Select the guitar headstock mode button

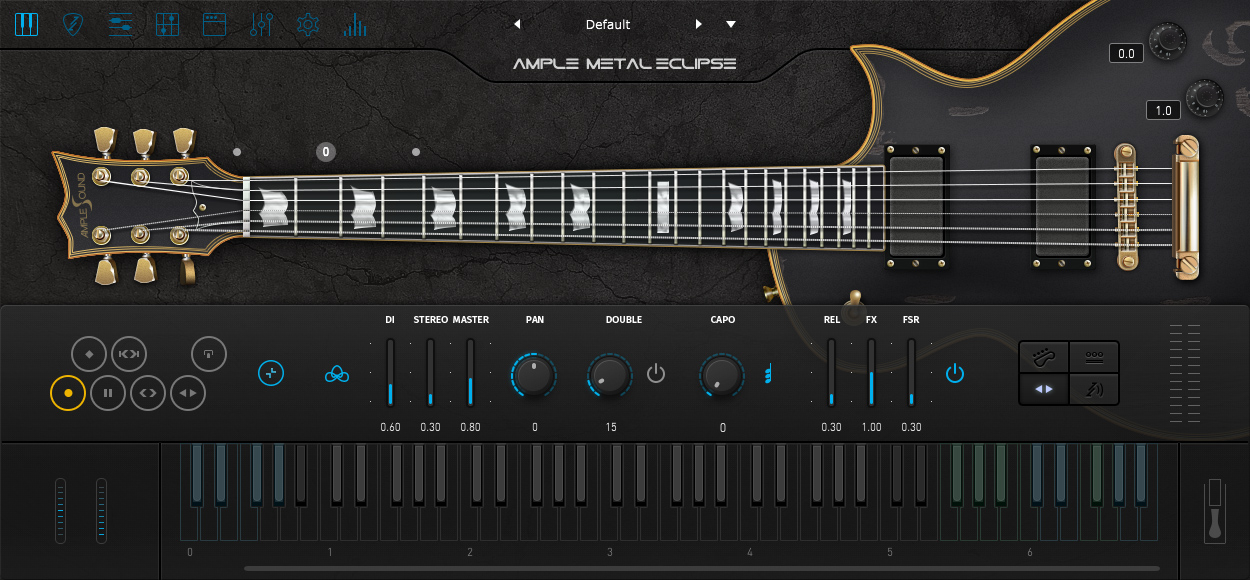1044,356
